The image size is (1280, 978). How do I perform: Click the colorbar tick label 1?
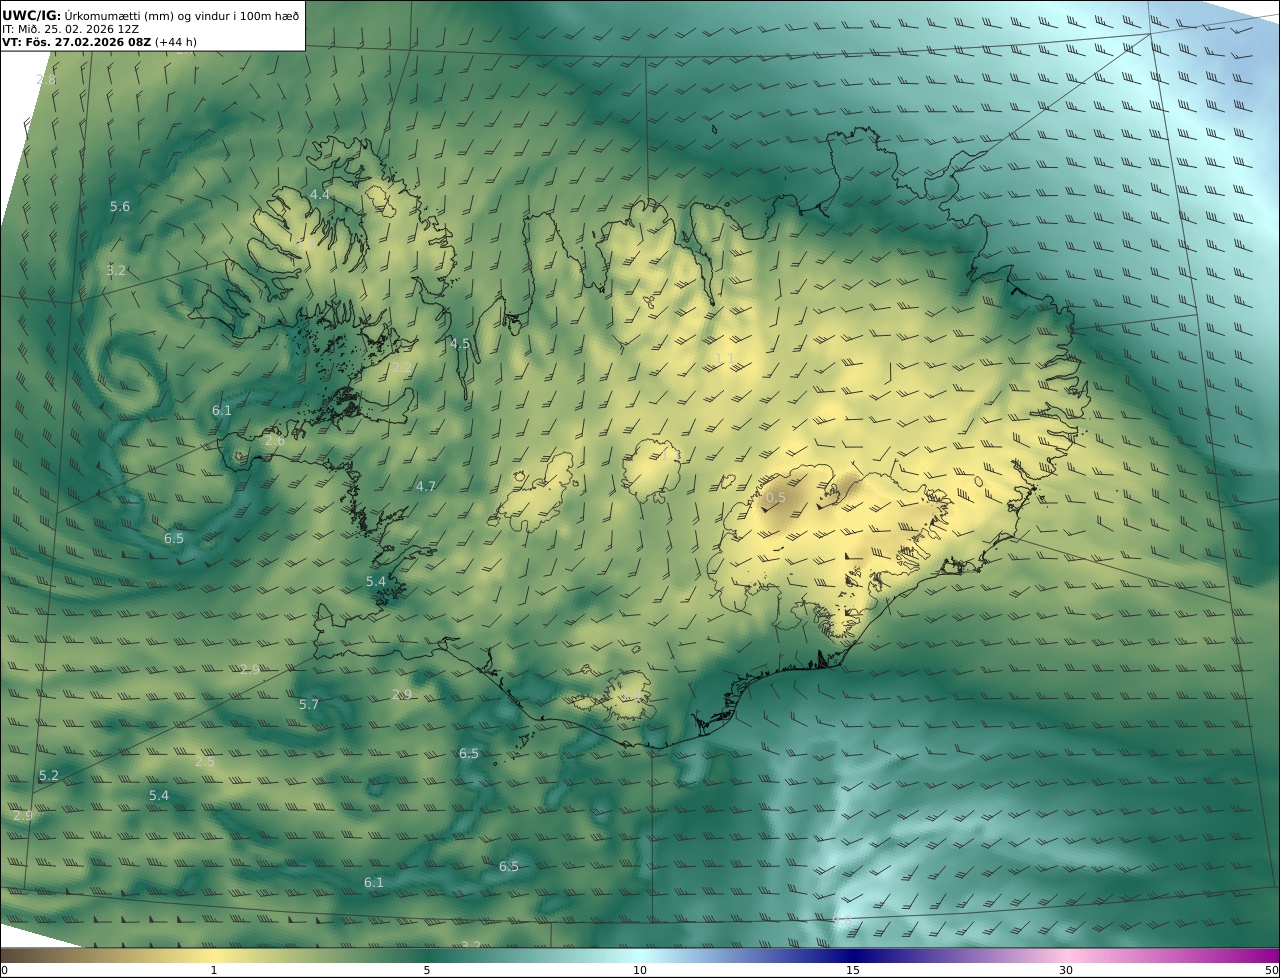(x=213, y=970)
